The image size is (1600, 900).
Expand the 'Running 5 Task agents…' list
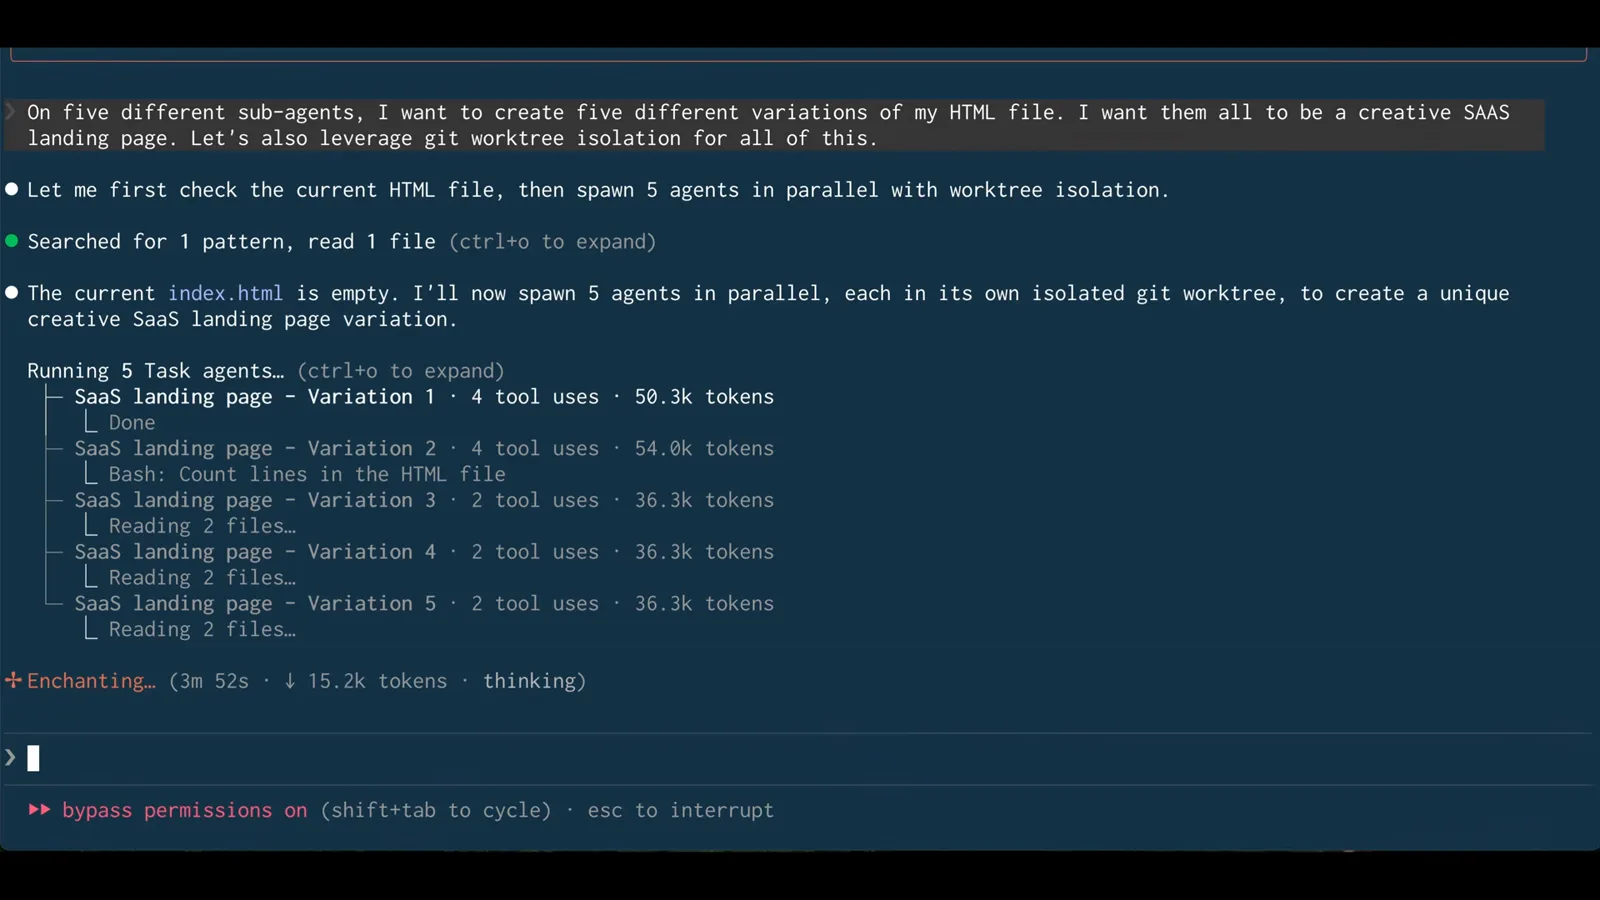click(x=266, y=371)
